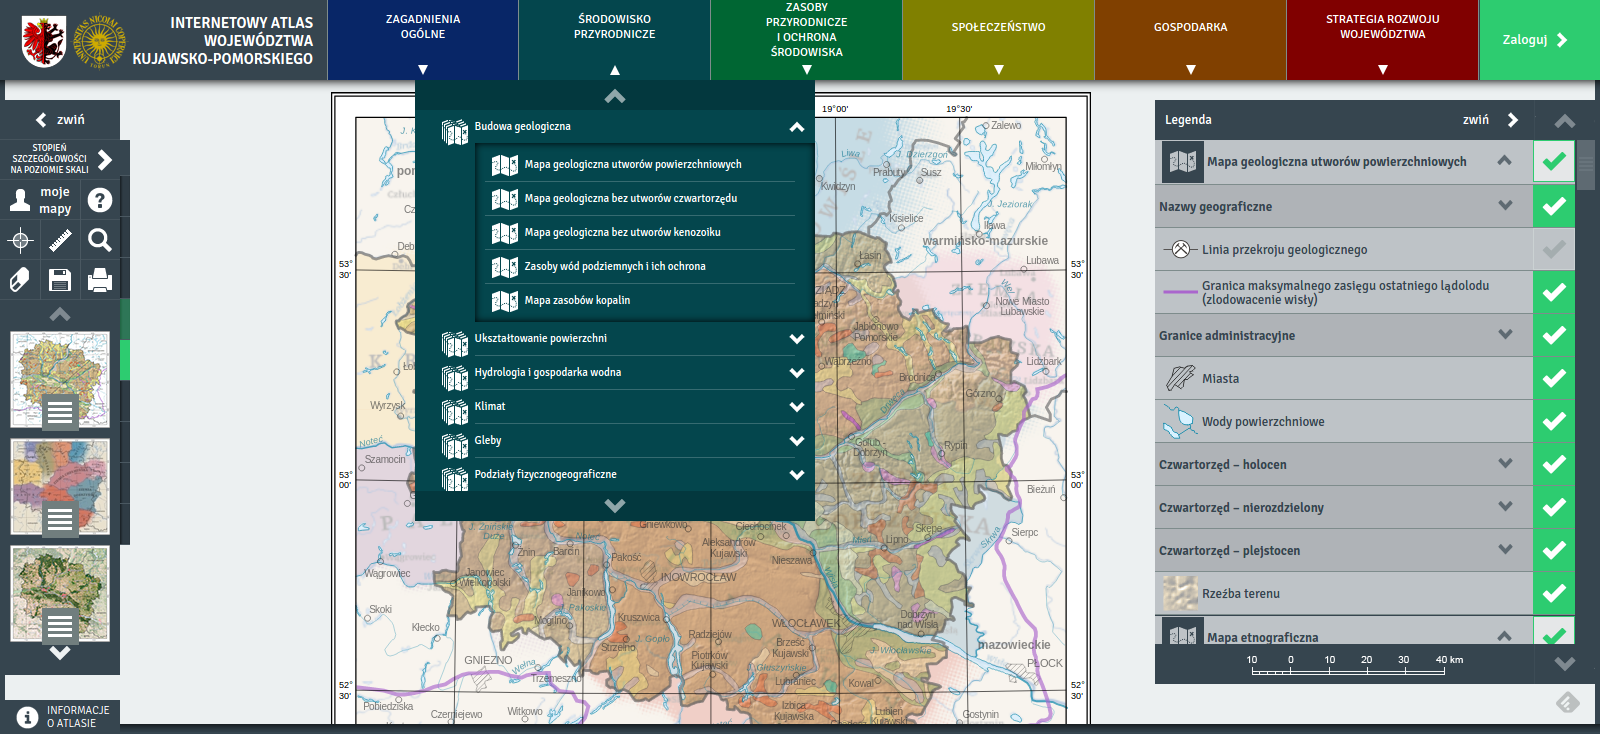This screenshot has width=1600, height=734.
Task: Select the first map thumbnail
Action: [60, 380]
